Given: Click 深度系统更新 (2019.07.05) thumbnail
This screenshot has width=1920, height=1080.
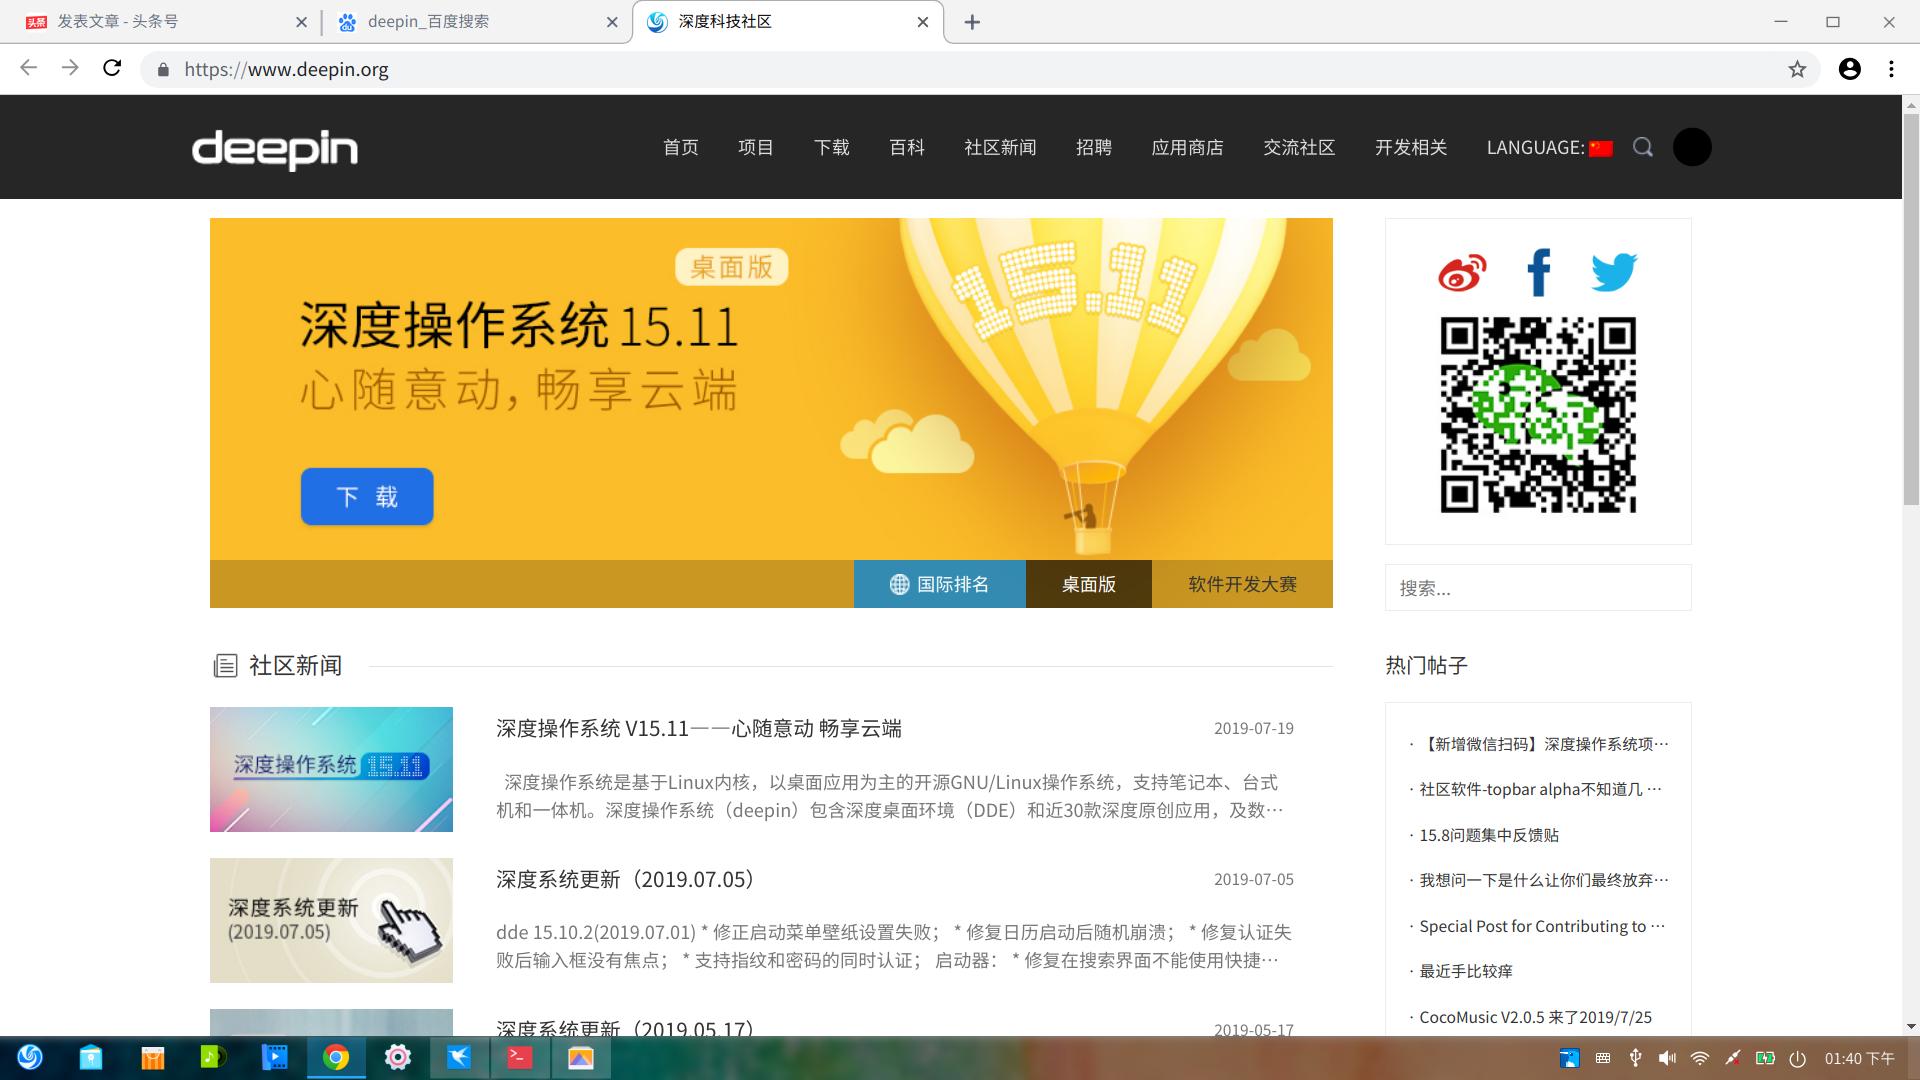Looking at the screenshot, I should point(331,920).
